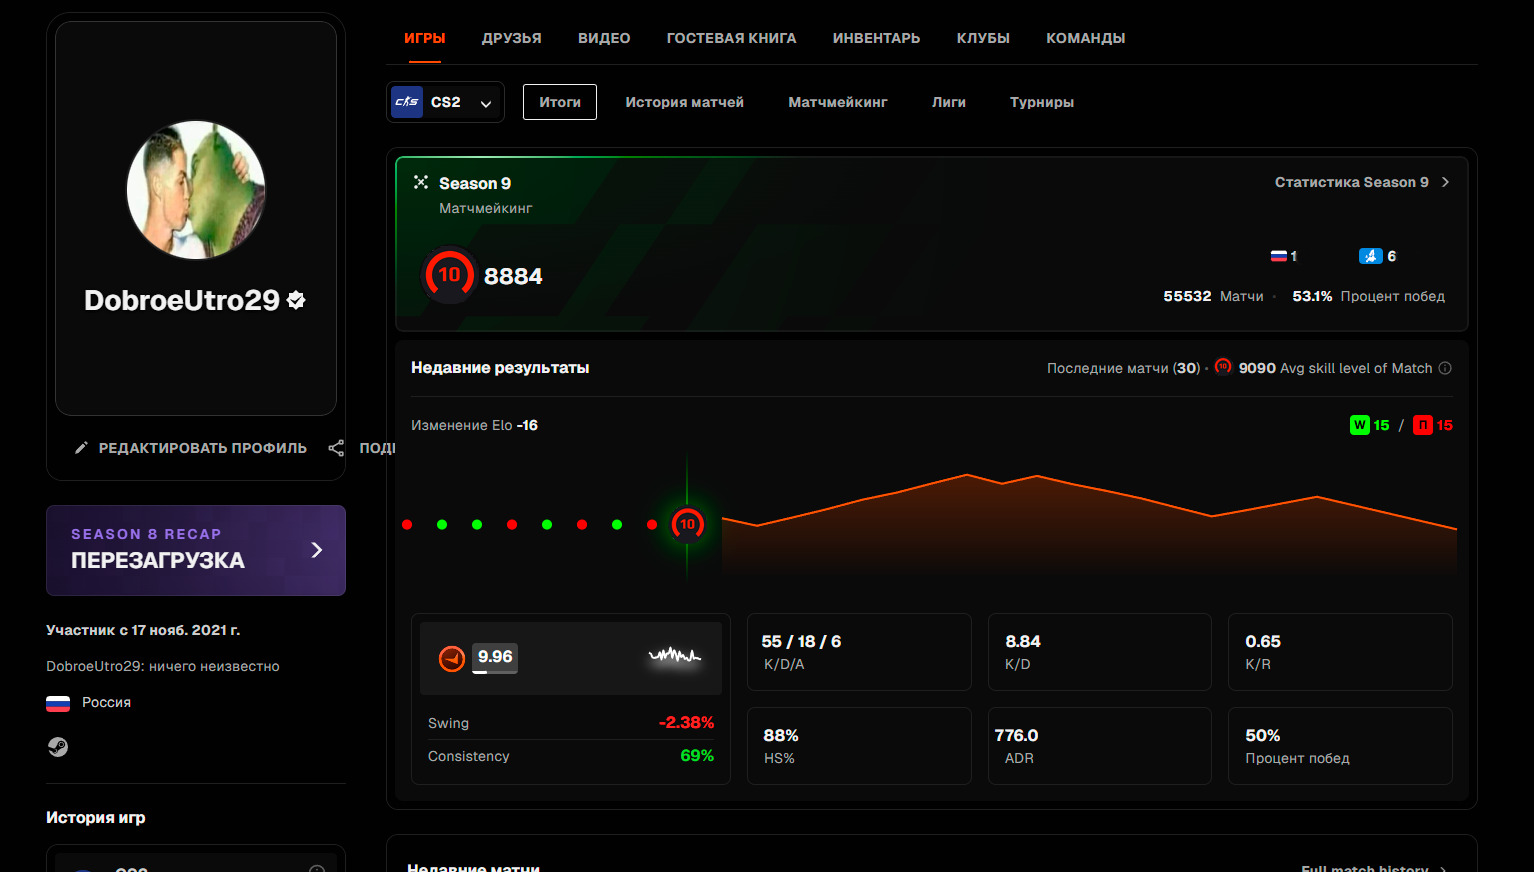Open the Турниры sub-tab
This screenshot has height=872, width=1534.
[x=1042, y=102]
